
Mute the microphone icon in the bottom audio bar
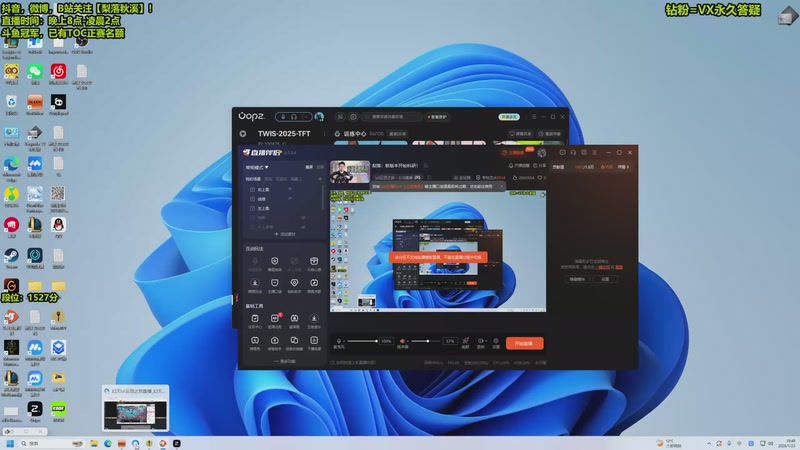point(339,341)
